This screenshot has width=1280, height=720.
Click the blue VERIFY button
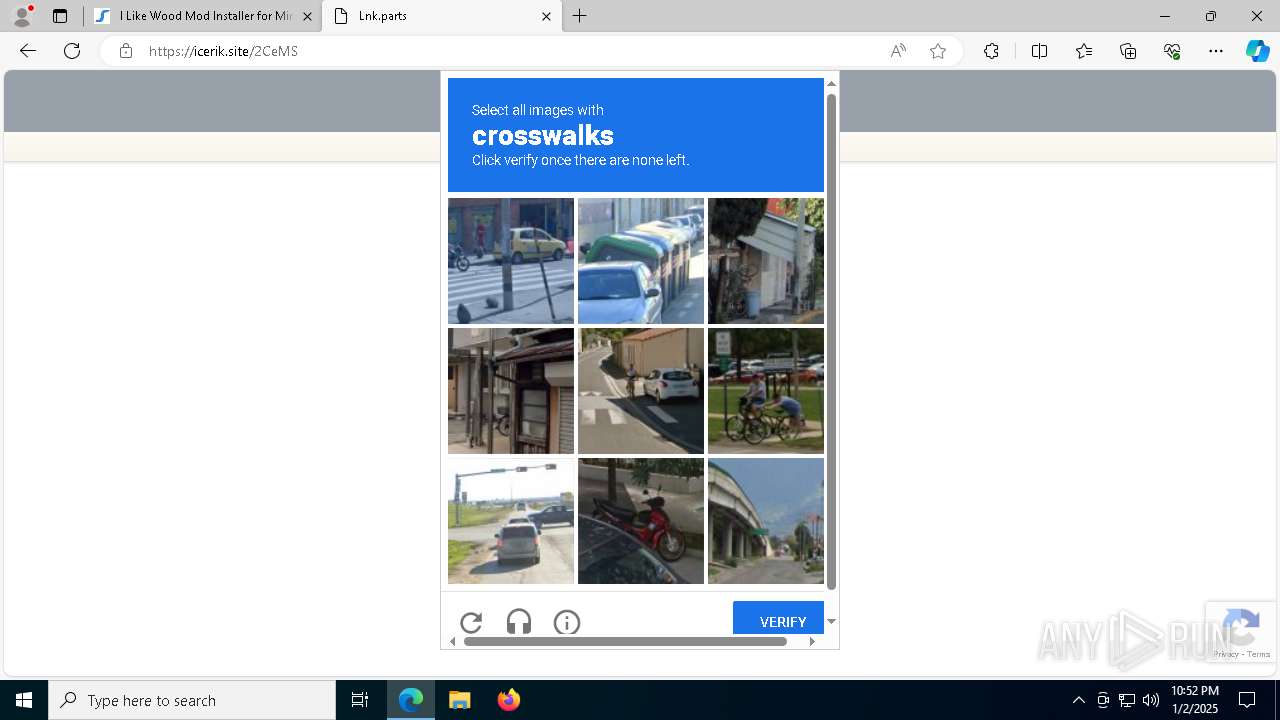pos(779,618)
